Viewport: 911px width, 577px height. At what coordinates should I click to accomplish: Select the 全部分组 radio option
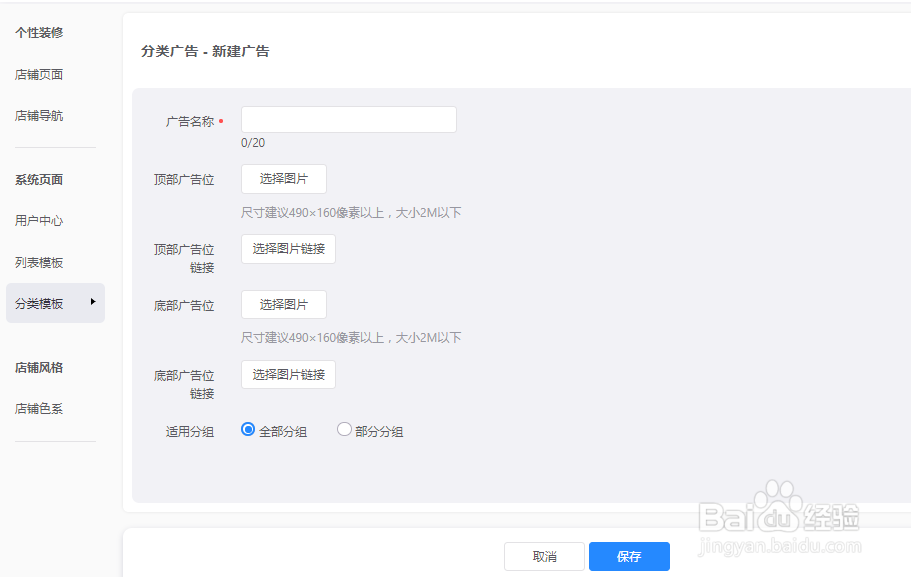[248, 429]
